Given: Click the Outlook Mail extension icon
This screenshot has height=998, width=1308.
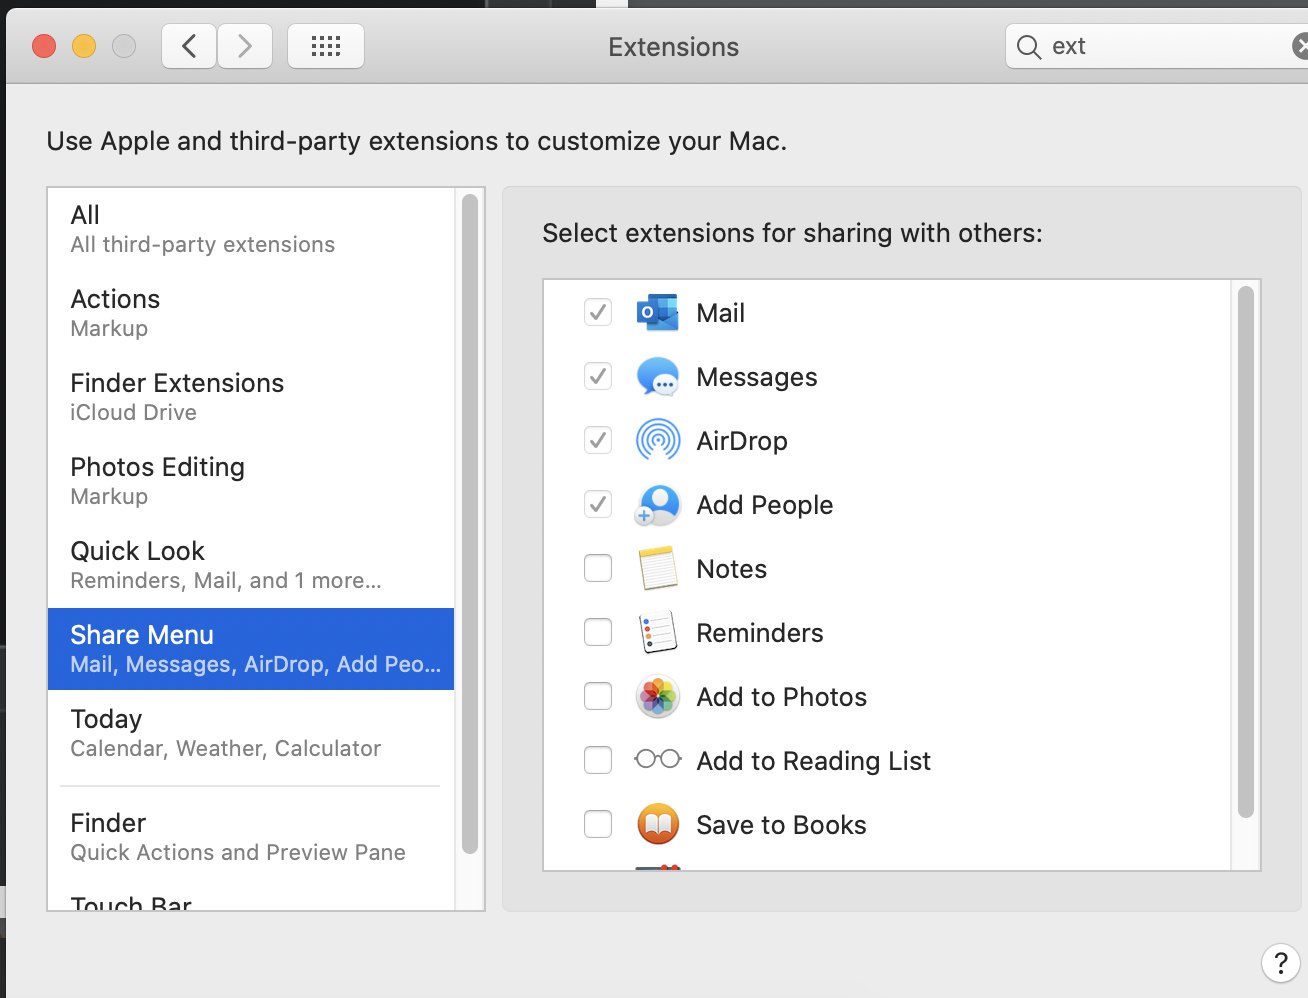Looking at the screenshot, I should click(657, 313).
